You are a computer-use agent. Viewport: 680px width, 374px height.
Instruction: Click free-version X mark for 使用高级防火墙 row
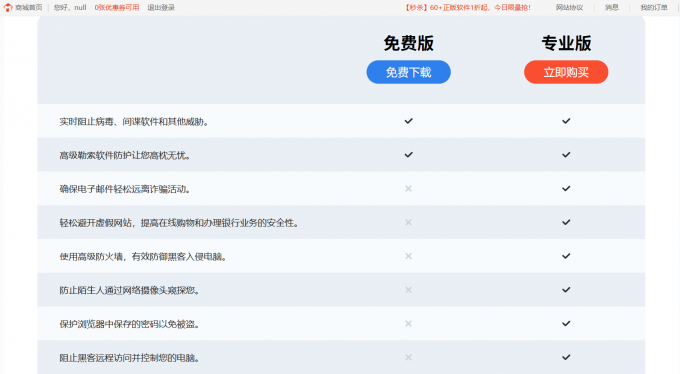pyautogui.click(x=409, y=256)
